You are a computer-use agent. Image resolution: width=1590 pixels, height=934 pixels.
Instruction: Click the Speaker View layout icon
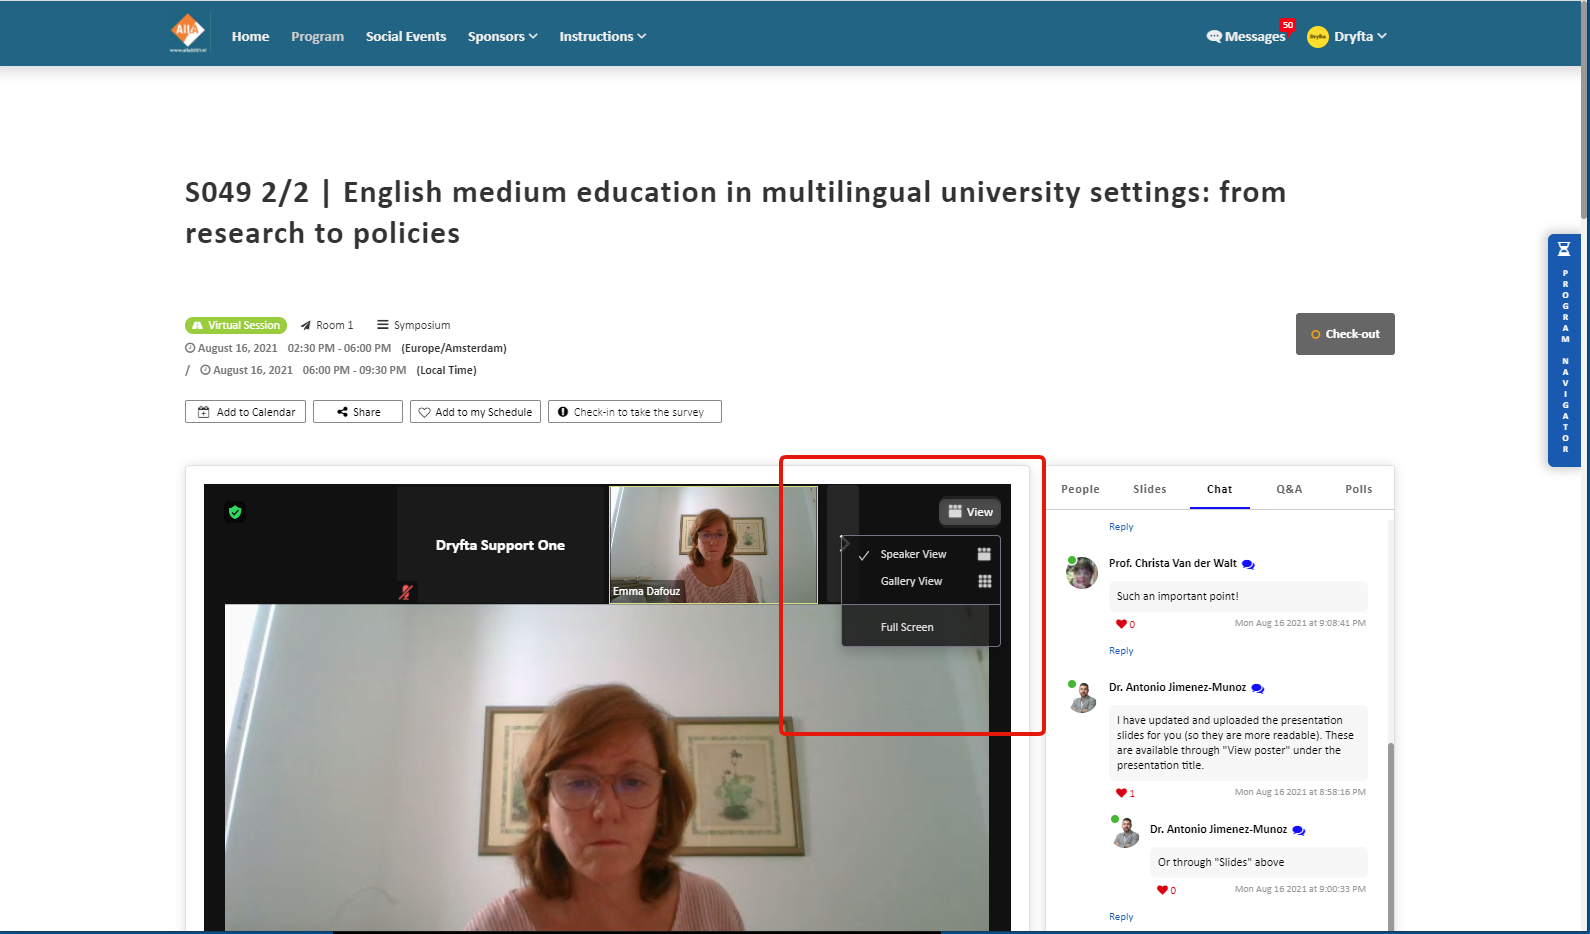click(x=984, y=554)
